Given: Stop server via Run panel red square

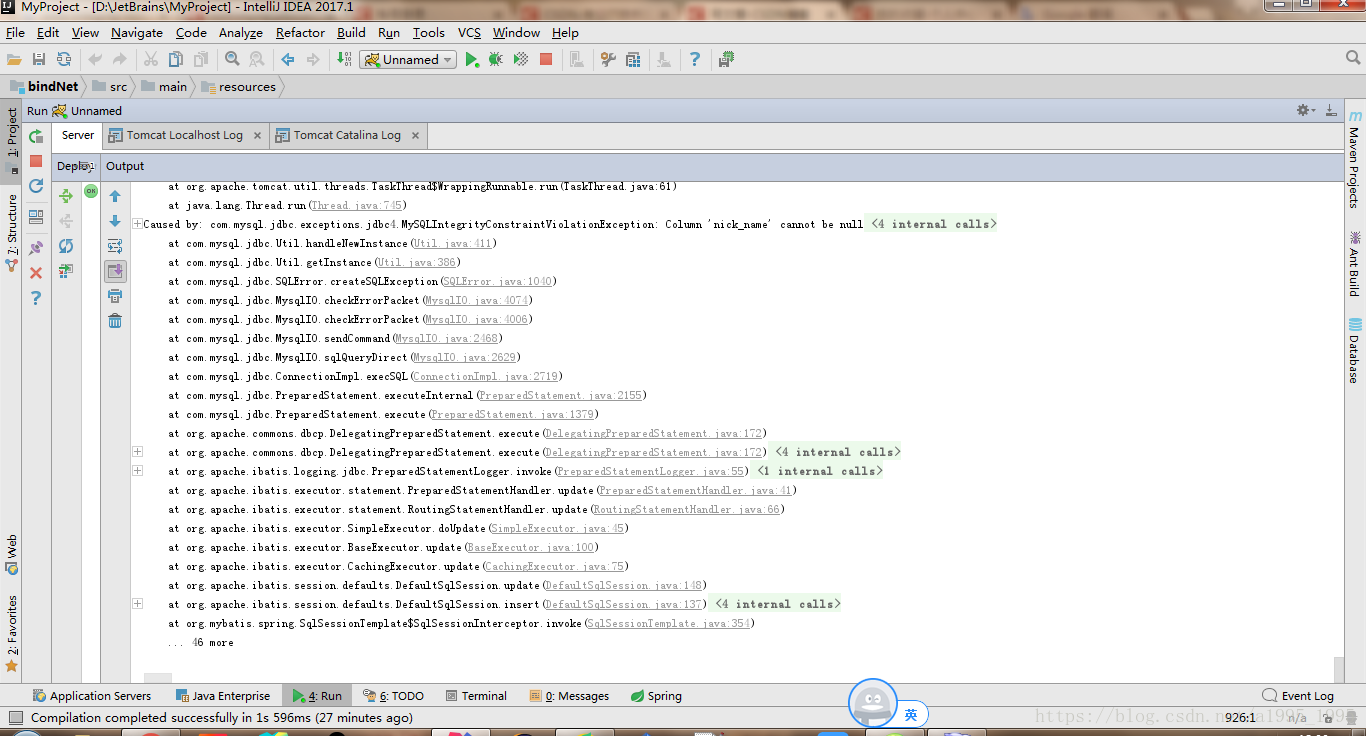Looking at the screenshot, I should coord(36,161).
